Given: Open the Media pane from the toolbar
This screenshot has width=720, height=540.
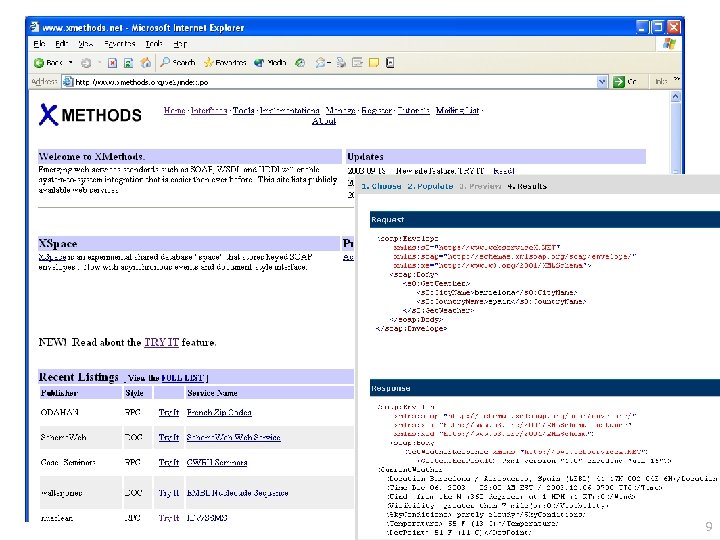Looking at the screenshot, I should (270, 62).
